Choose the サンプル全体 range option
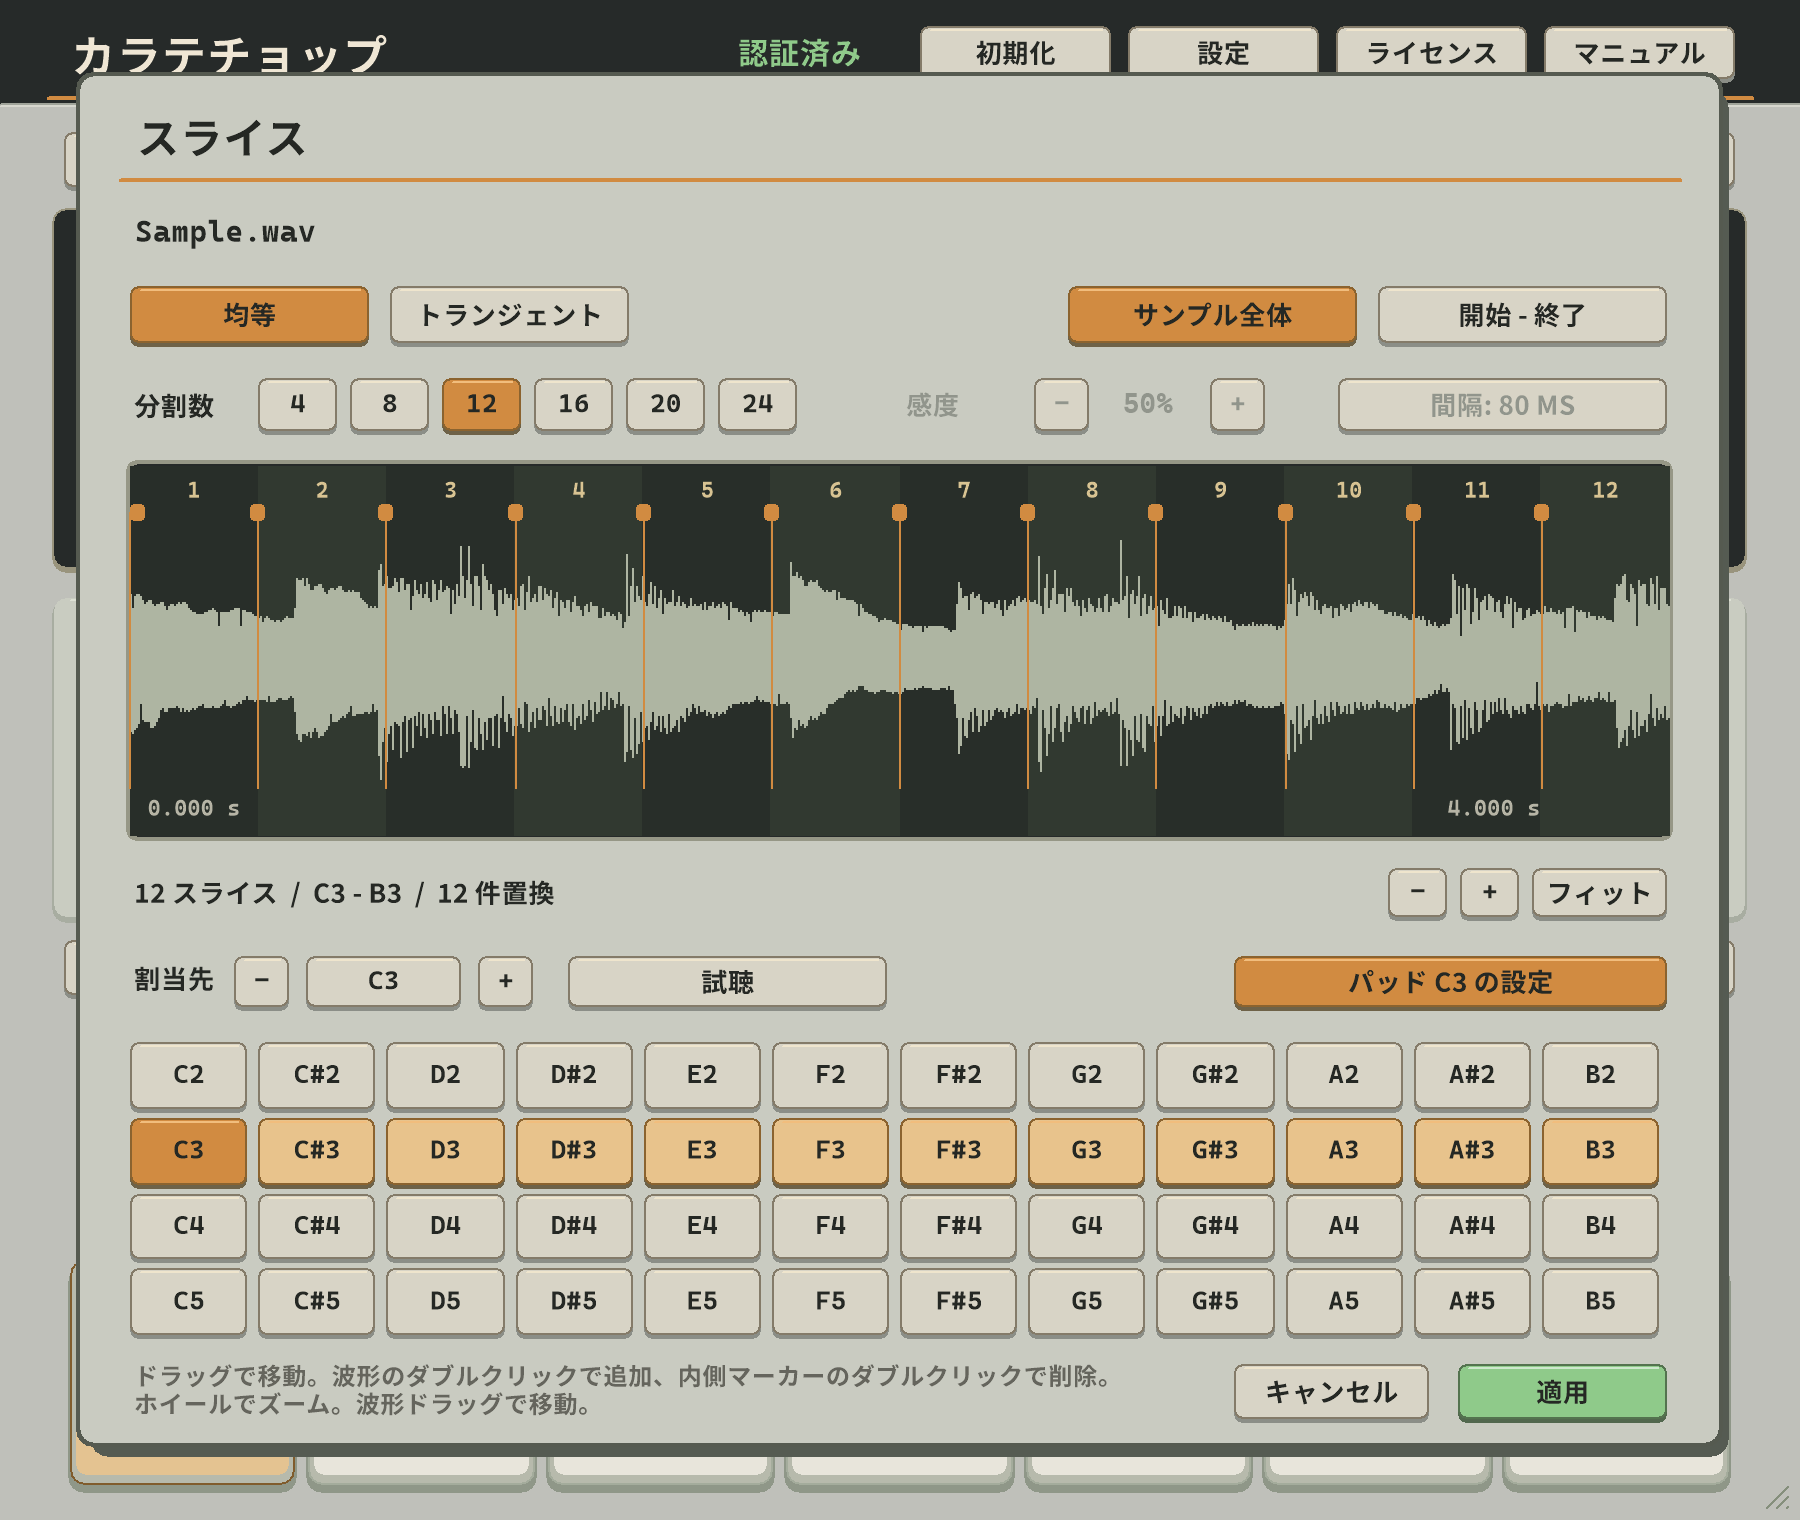 click(1212, 315)
